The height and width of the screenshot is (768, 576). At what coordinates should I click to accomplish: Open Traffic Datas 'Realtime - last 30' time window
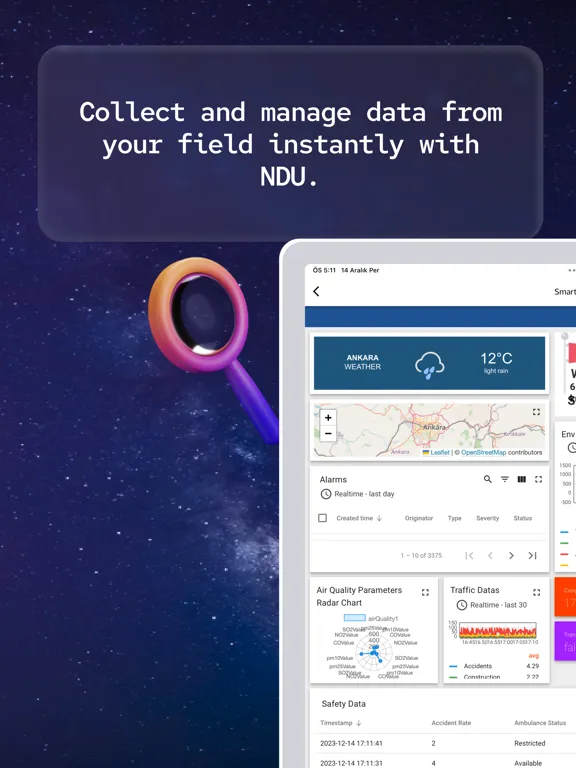pyautogui.click(x=492, y=605)
